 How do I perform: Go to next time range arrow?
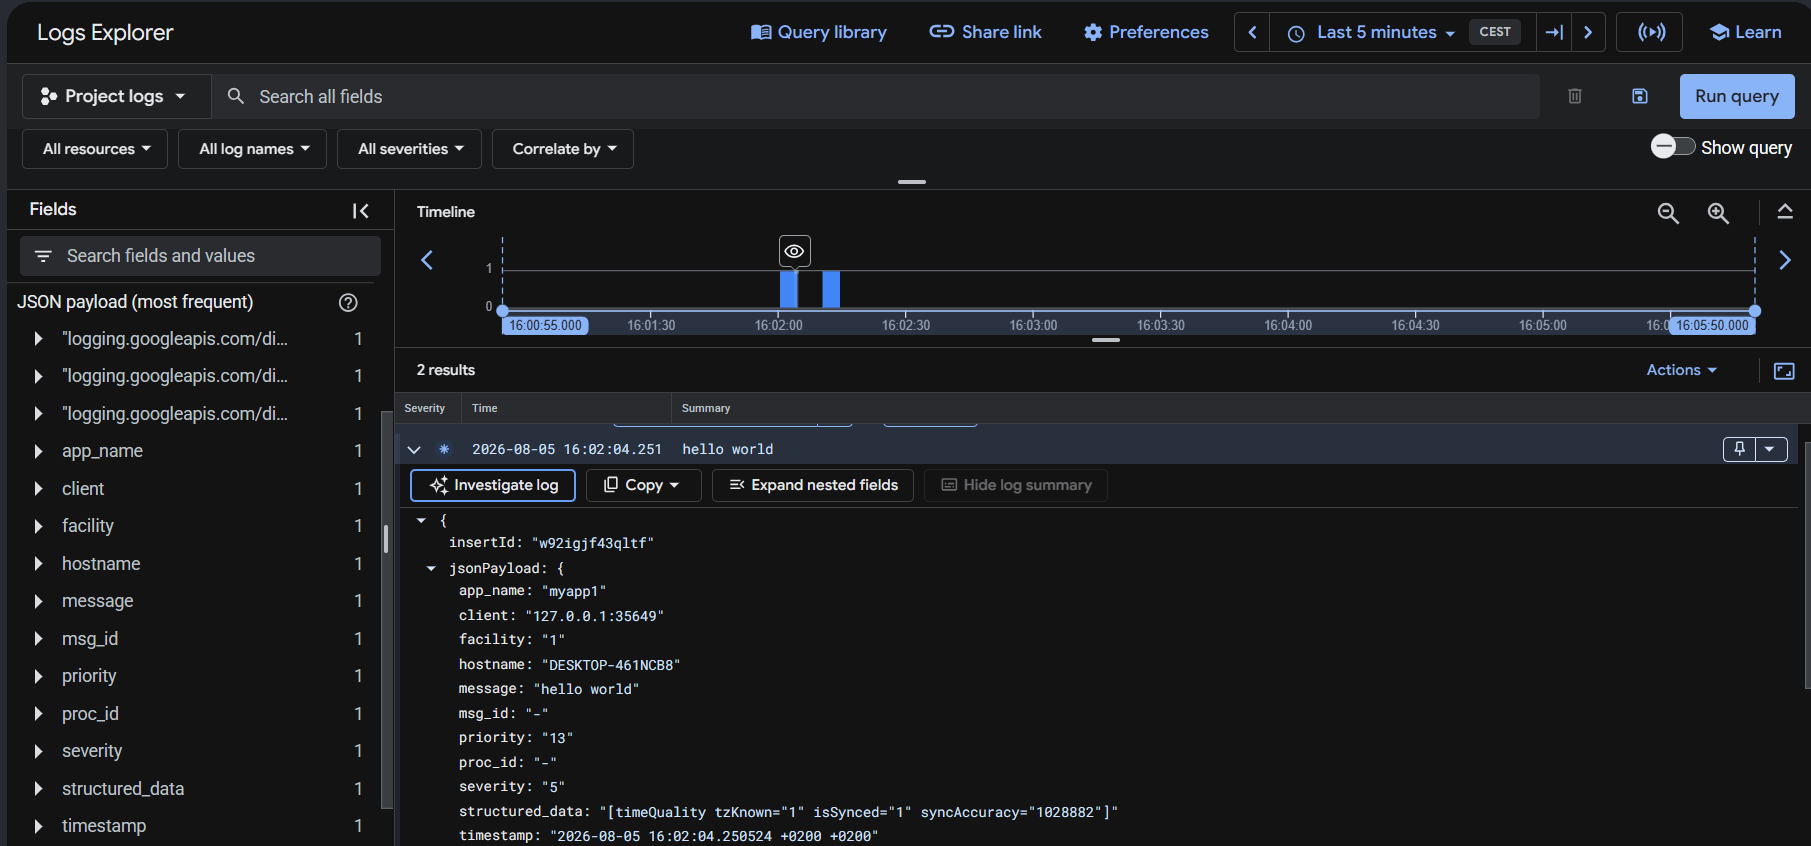1588,32
